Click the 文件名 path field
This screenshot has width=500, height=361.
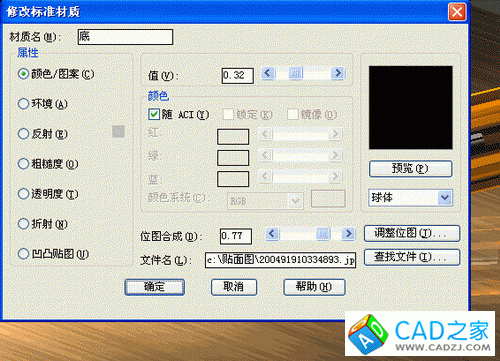[x=280, y=260]
